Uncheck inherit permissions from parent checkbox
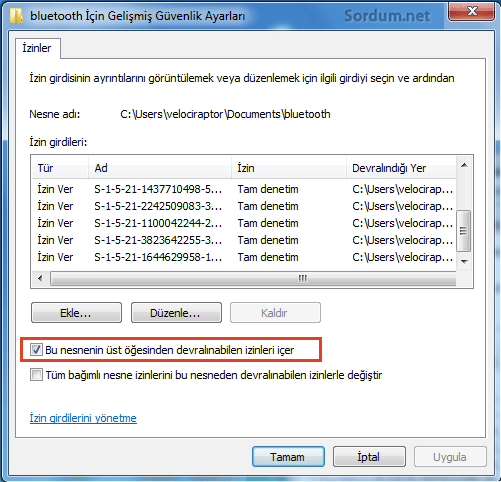This screenshot has width=501, height=482. coord(36,350)
